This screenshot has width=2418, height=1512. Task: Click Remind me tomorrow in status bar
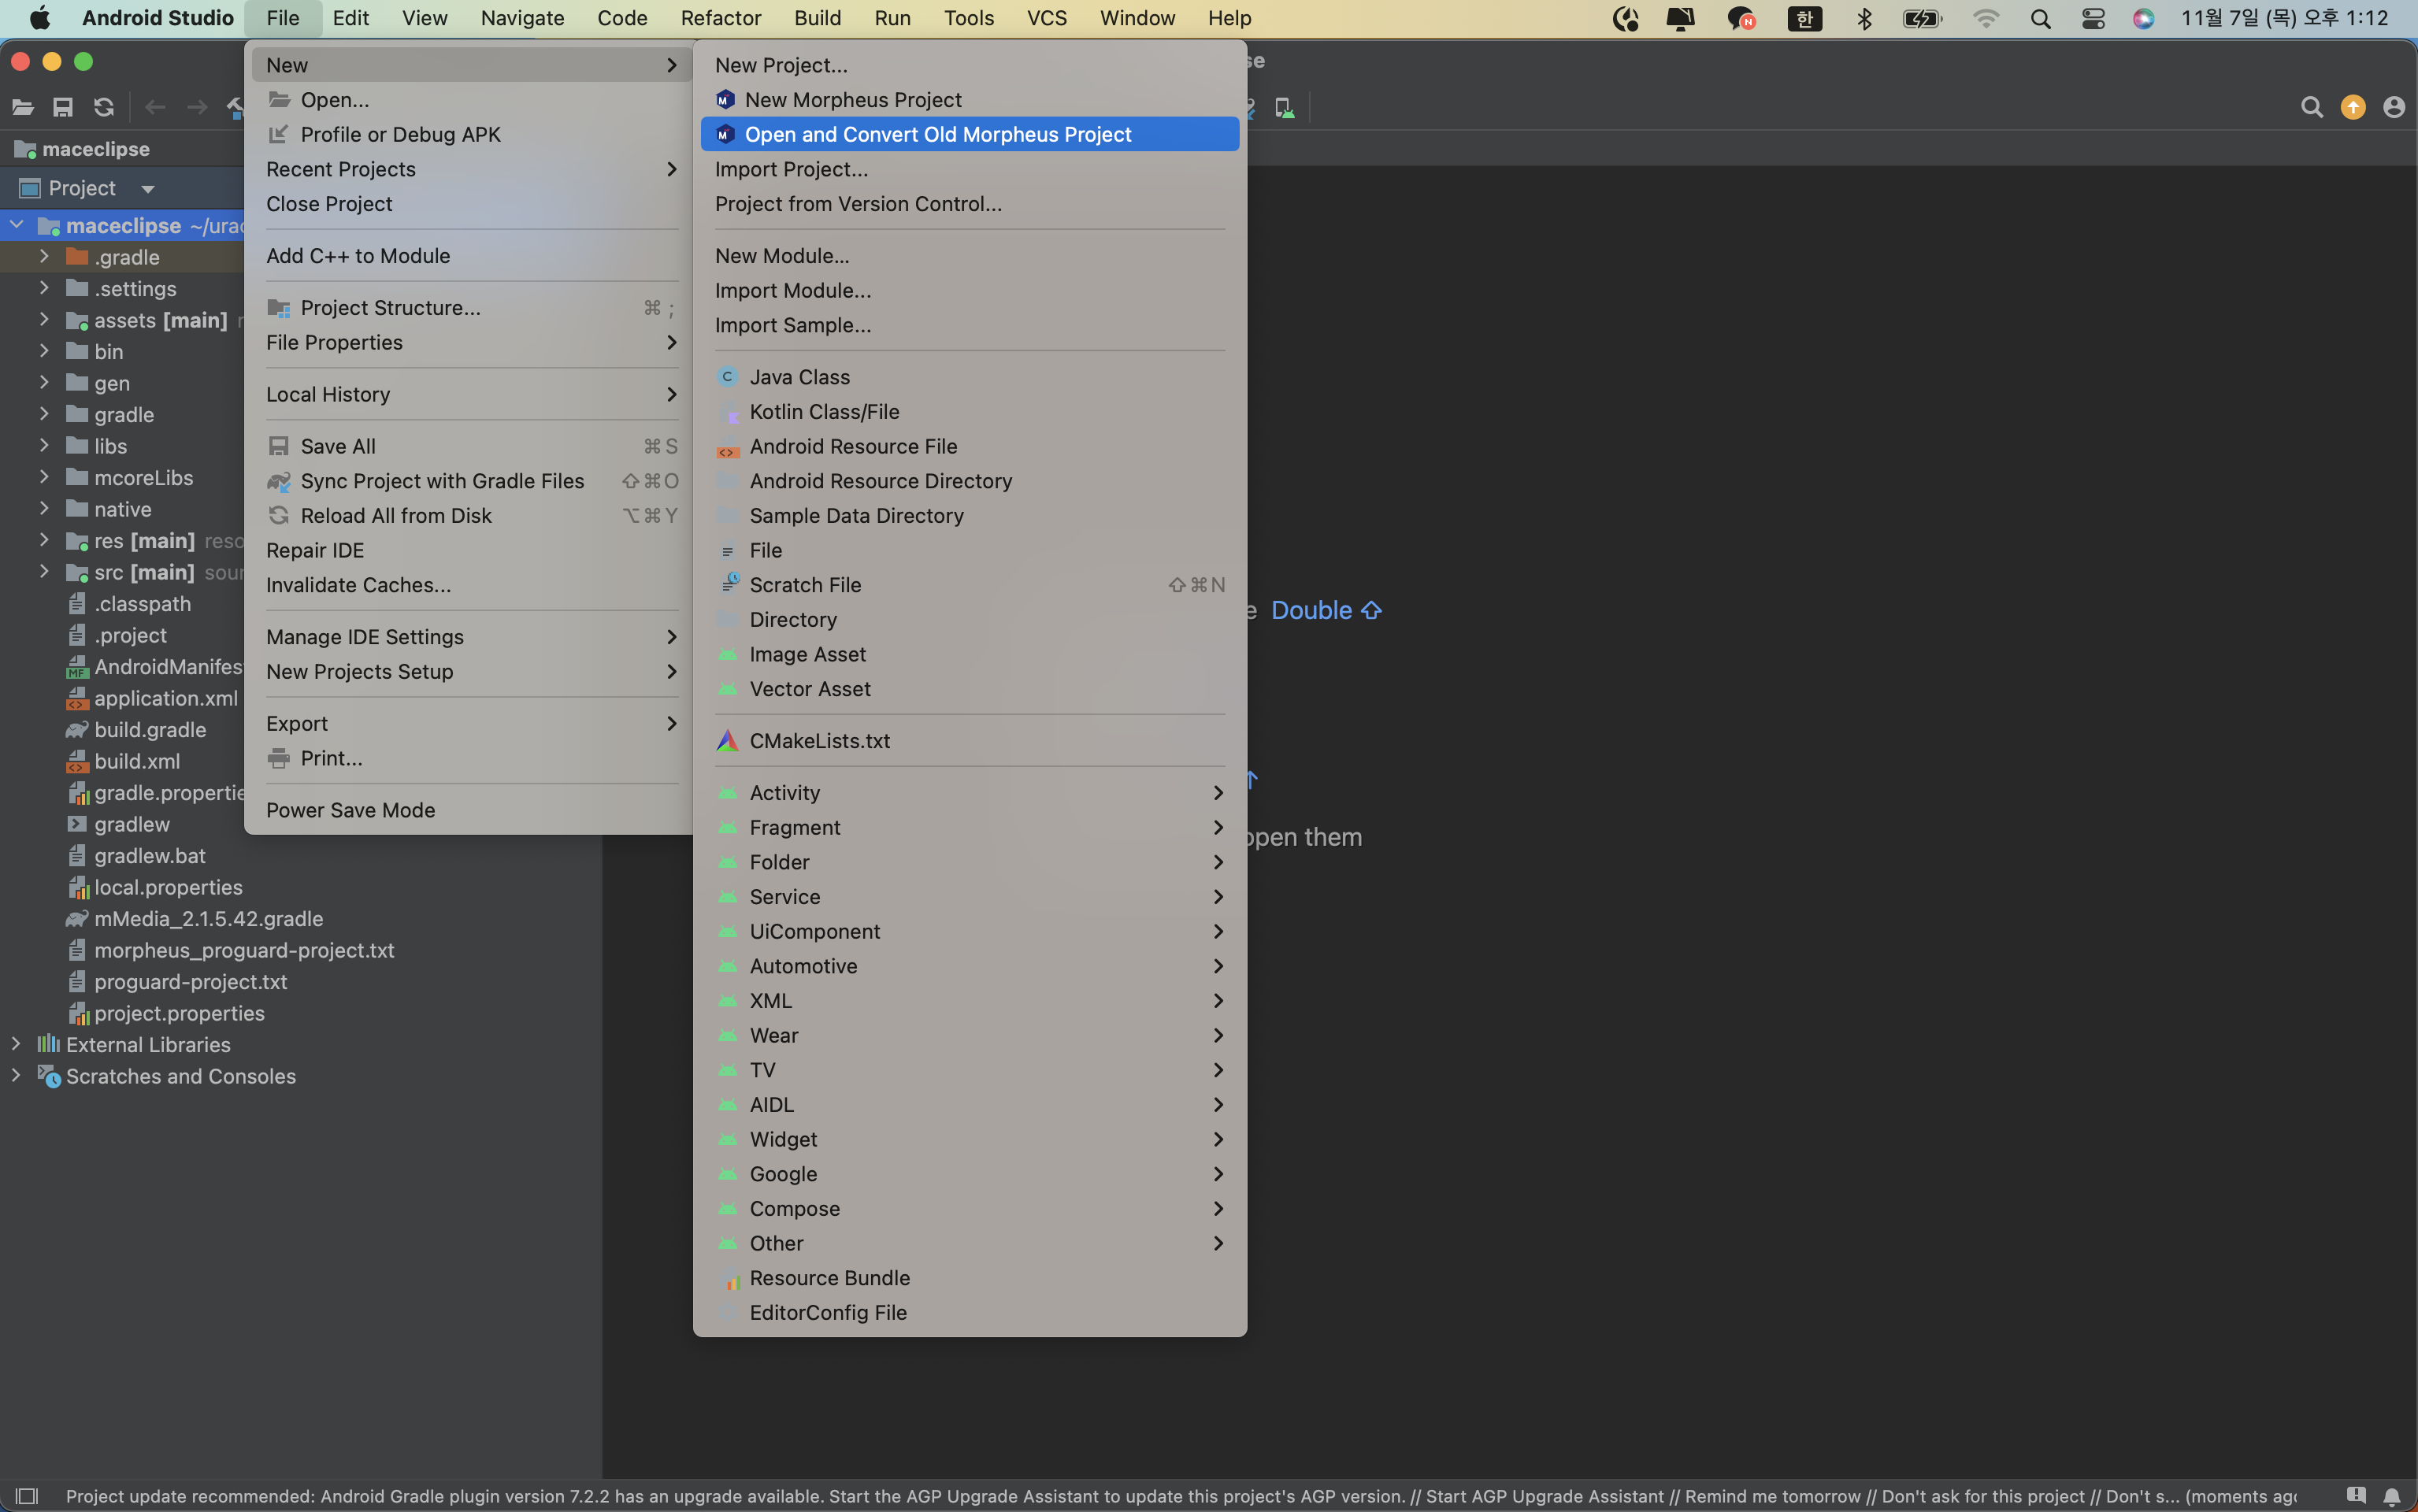click(x=1772, y=1496)
